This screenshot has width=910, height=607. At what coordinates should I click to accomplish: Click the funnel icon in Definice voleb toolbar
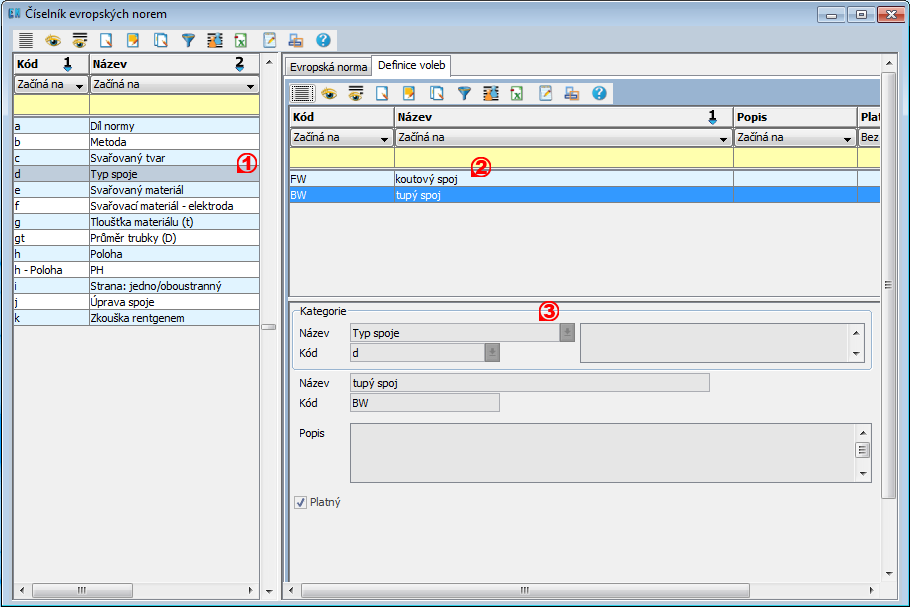click(x=464, y=93)
